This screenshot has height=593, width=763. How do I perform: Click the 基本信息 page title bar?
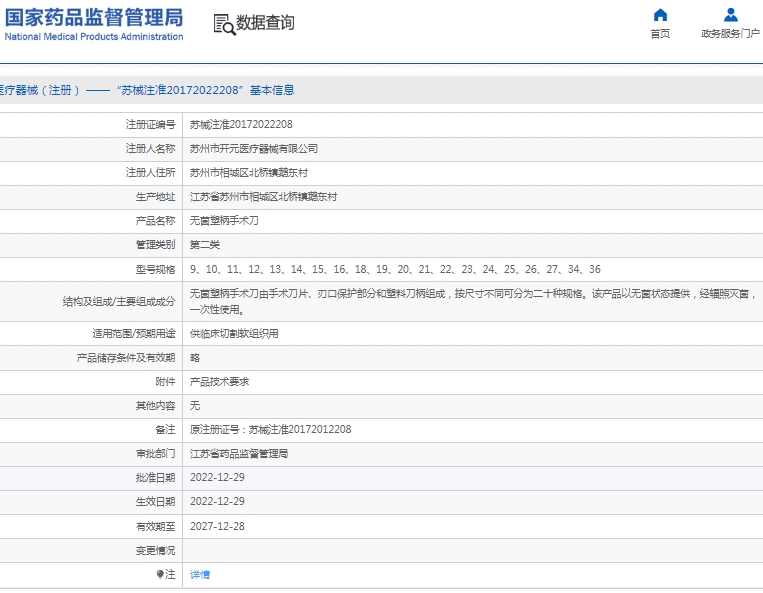(148, 90)
